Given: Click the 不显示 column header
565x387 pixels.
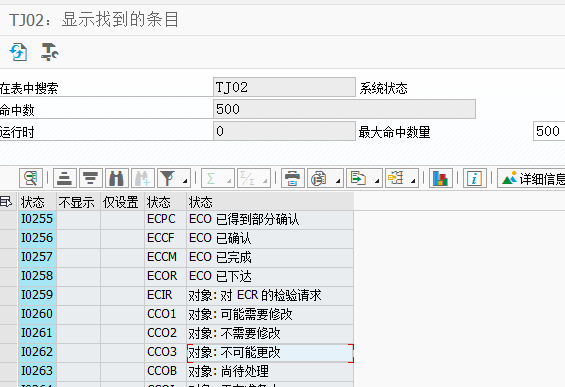Looking at the screenshot, I should point(78,202).
